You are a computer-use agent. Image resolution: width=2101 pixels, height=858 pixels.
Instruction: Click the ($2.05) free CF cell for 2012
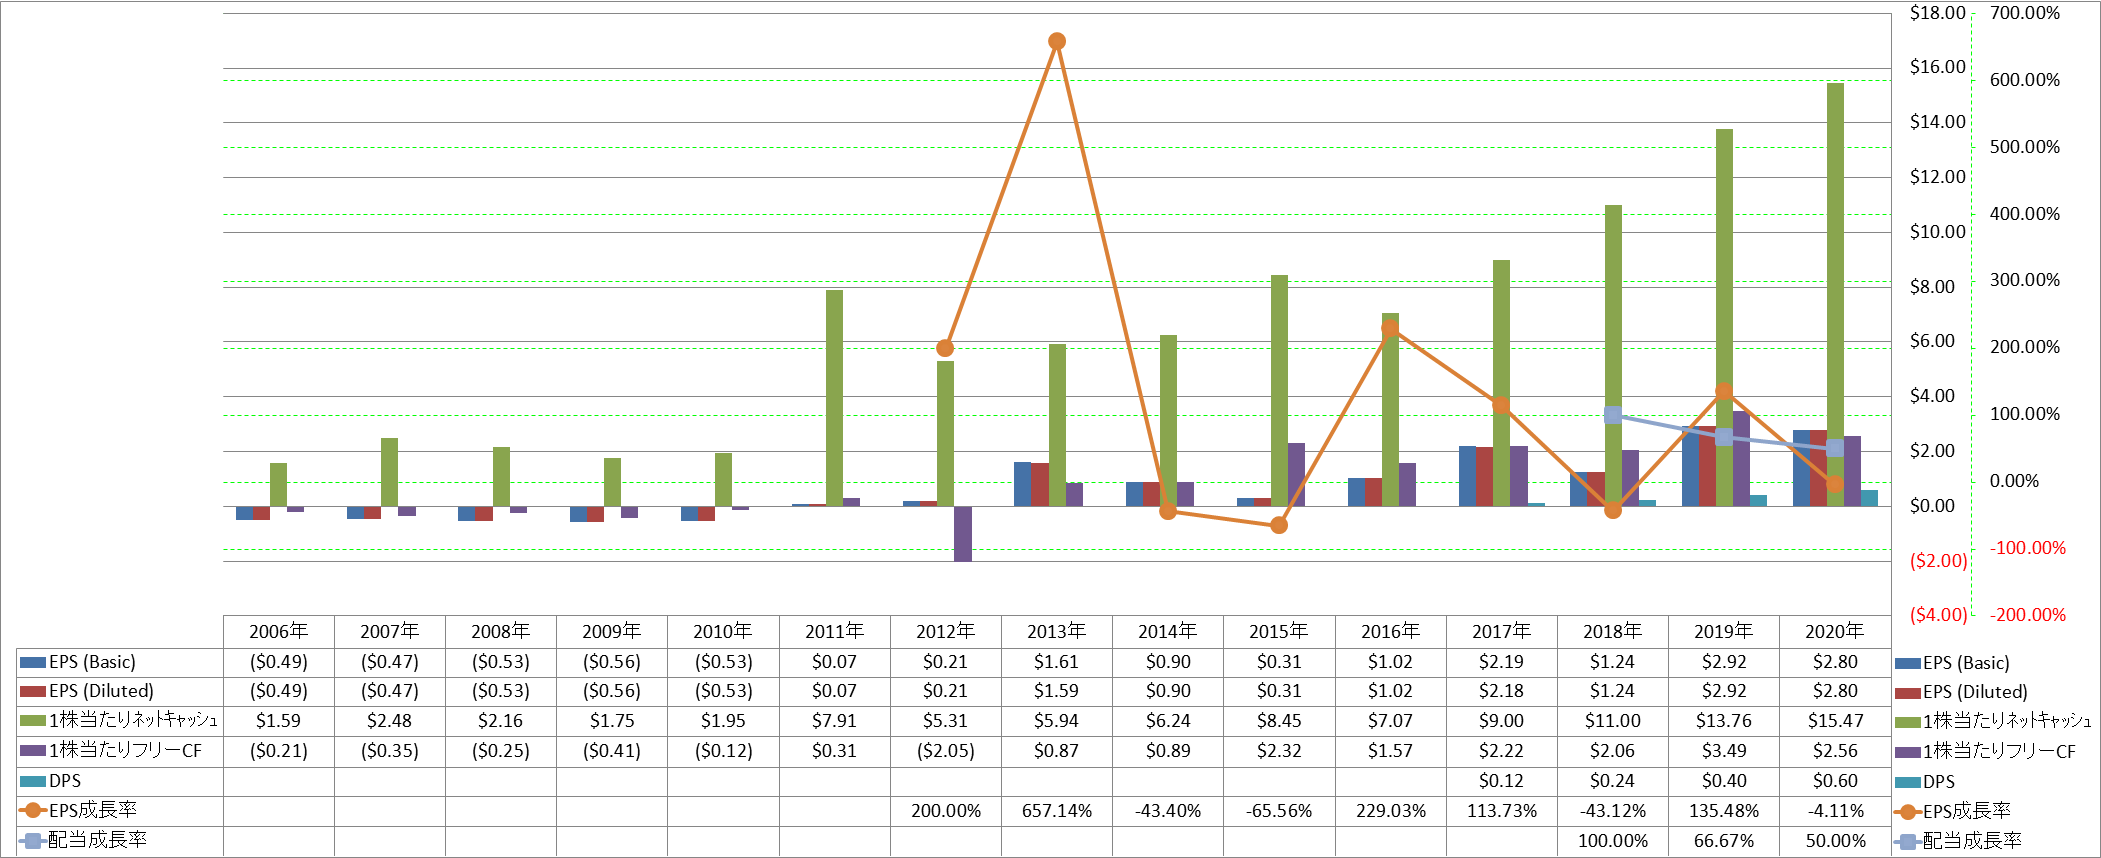click(945, 751)
